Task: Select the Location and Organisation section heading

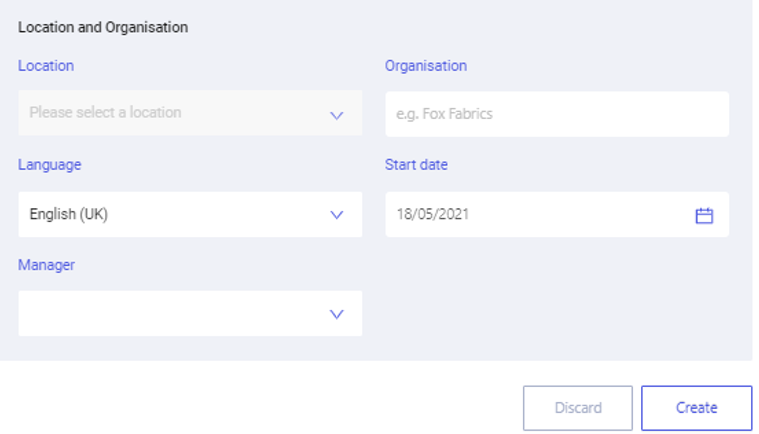Action: (x=103, y=27)
